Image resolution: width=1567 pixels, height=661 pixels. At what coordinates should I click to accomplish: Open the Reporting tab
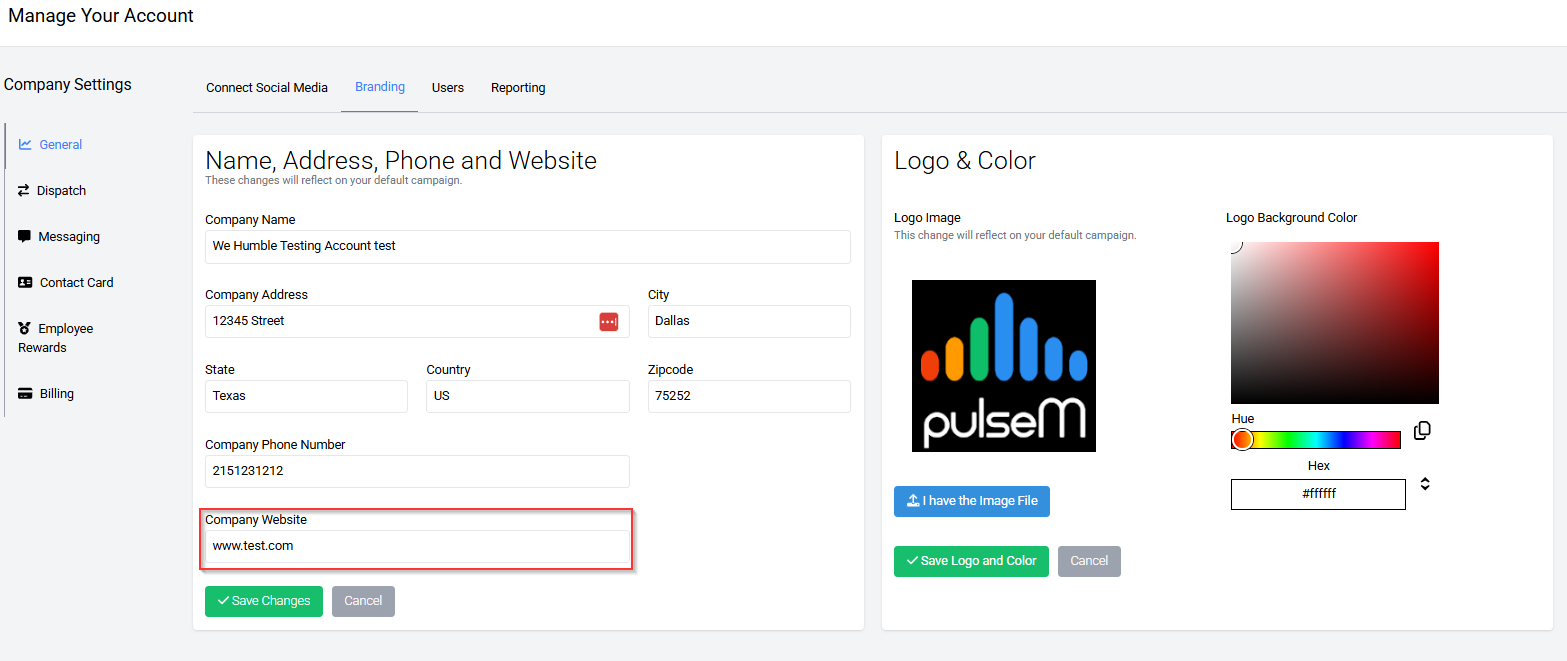click(x=518, y=88)
